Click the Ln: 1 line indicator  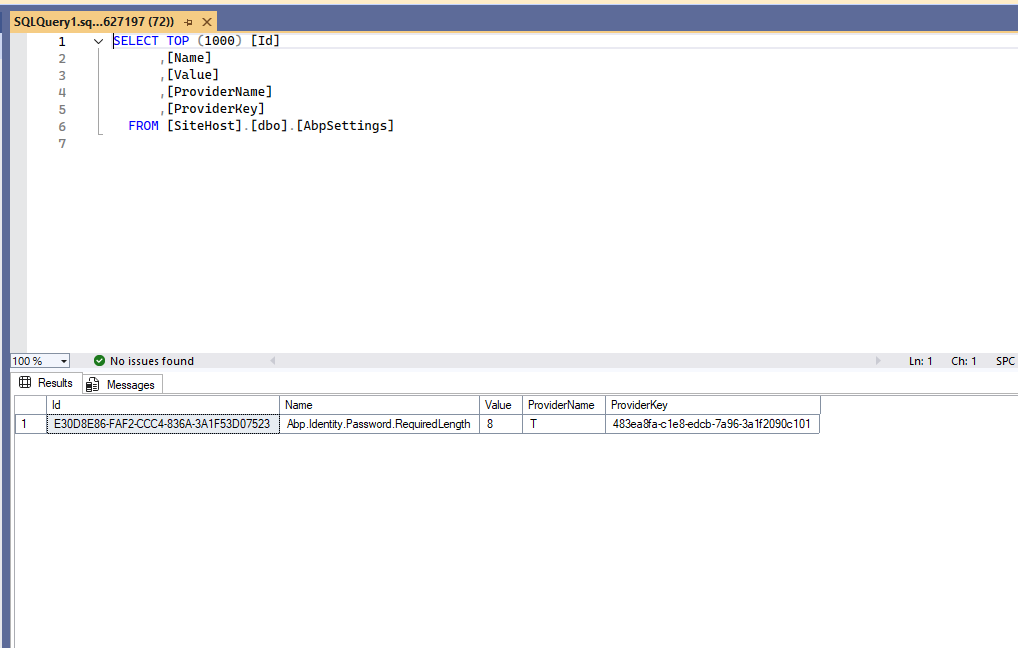(x=920, y=361)
